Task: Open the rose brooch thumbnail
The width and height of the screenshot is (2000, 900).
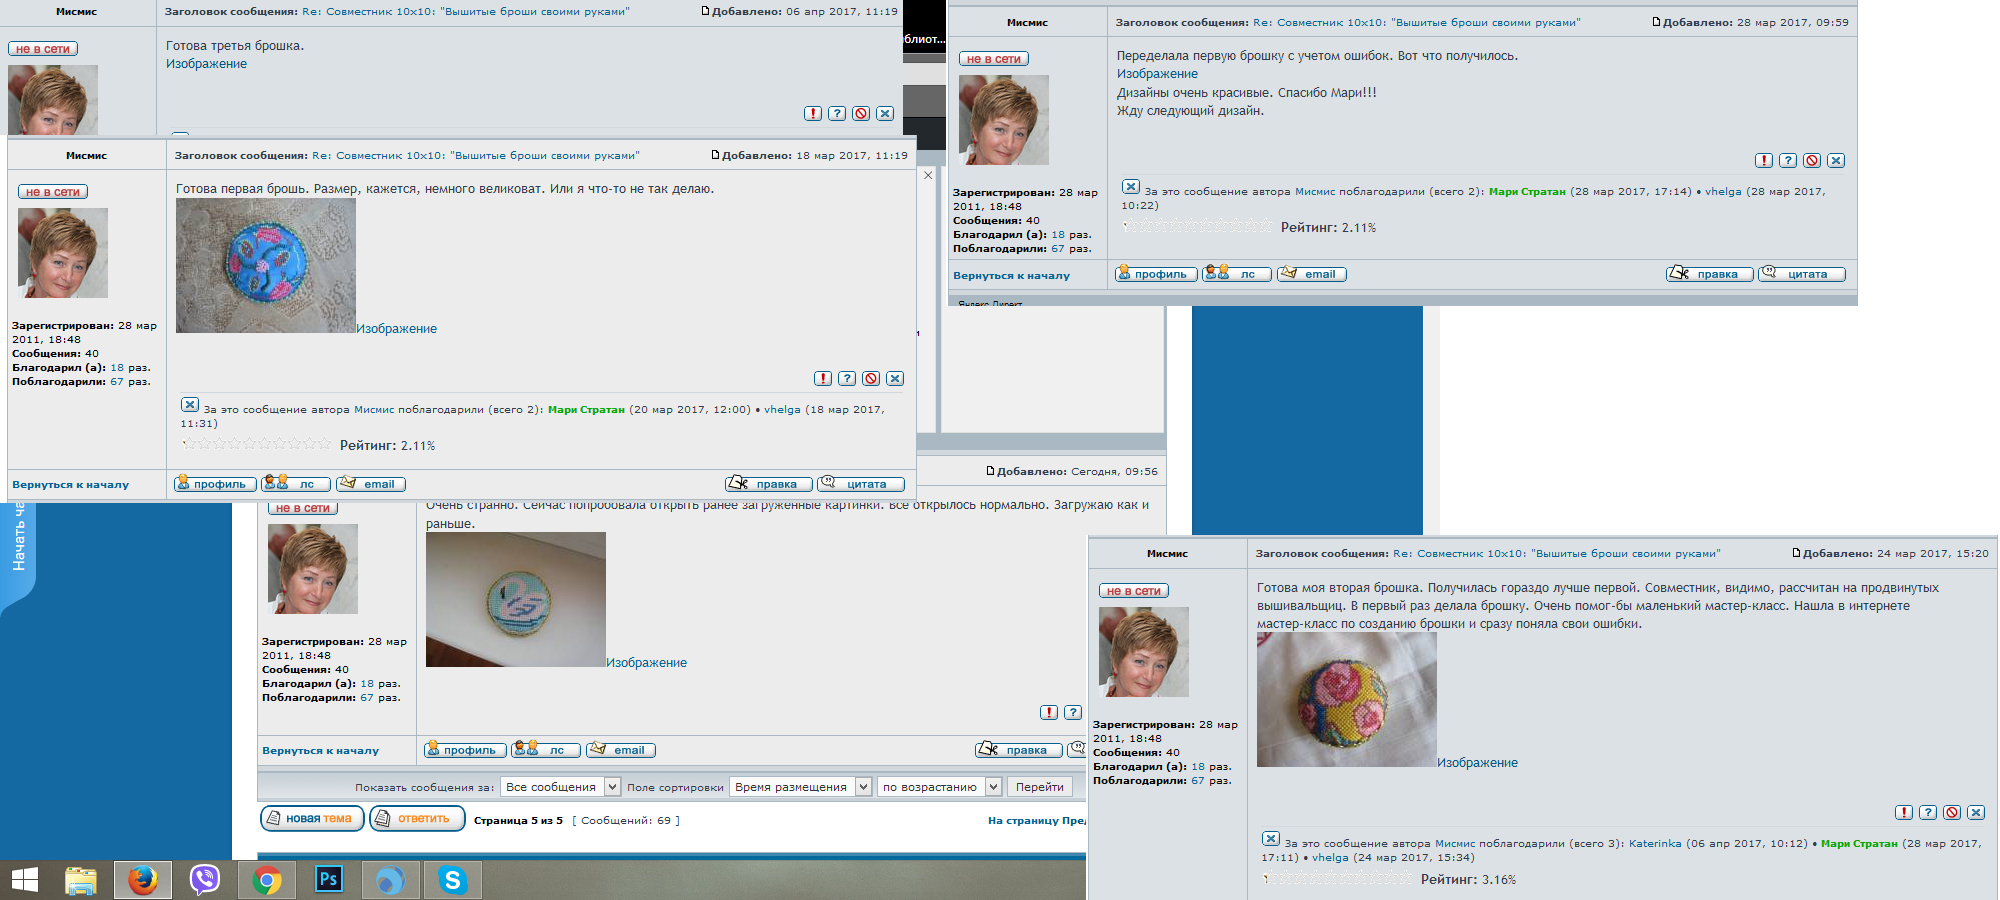Action: [1347, 700]
